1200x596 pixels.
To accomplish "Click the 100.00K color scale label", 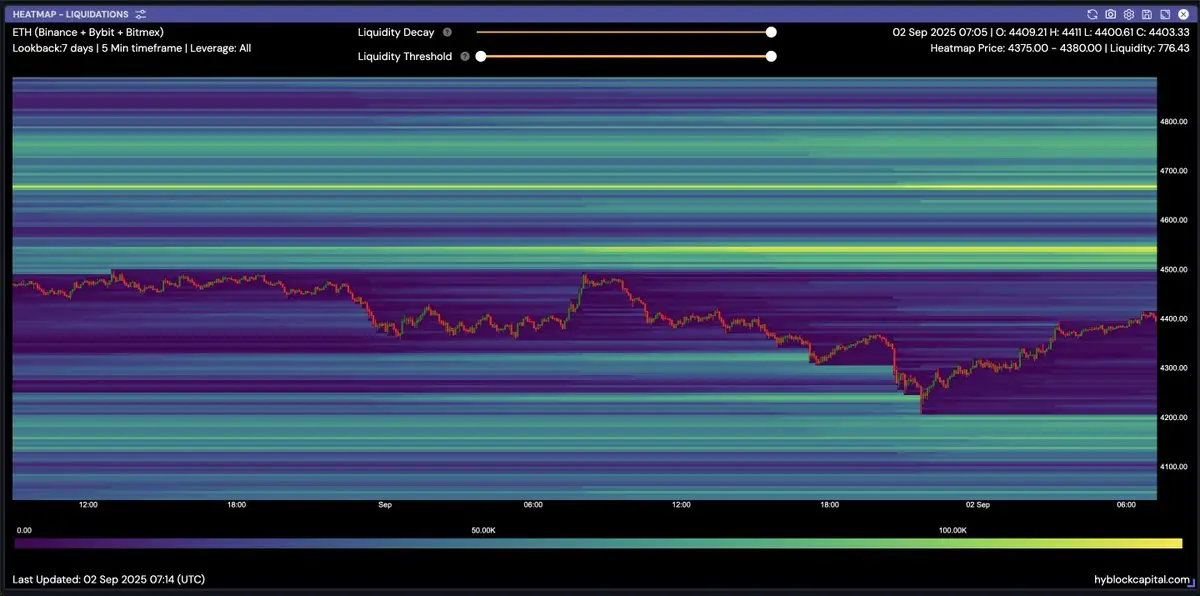I will (x=953, y=530).
